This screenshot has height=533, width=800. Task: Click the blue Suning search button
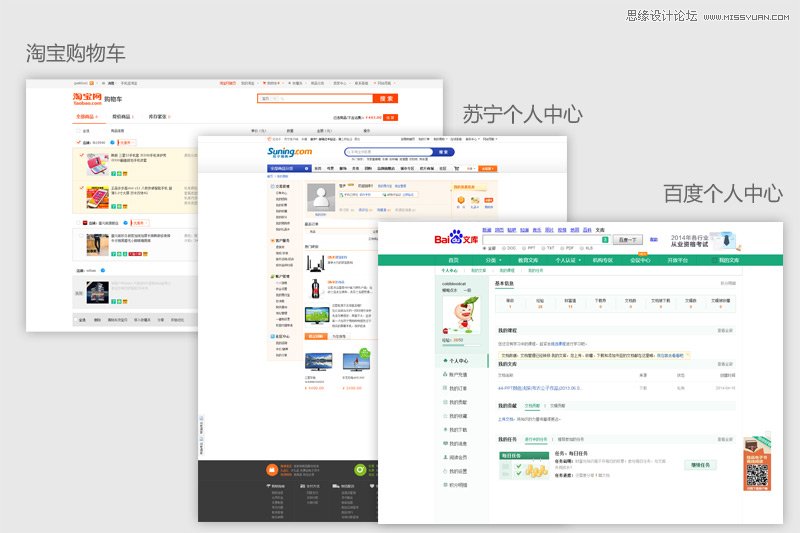443,152
